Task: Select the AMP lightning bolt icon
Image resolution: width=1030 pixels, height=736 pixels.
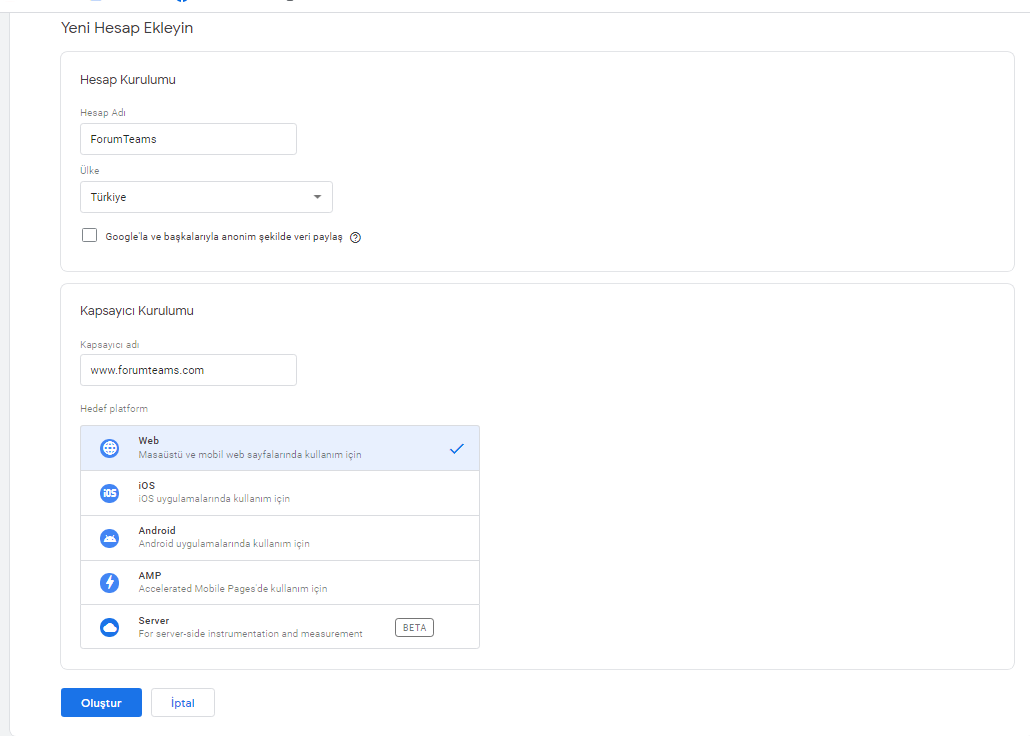Action: 109,582
